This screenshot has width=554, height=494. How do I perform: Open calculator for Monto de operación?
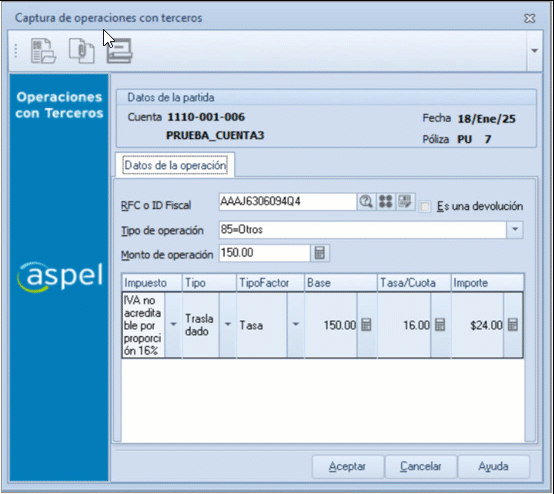320,253
